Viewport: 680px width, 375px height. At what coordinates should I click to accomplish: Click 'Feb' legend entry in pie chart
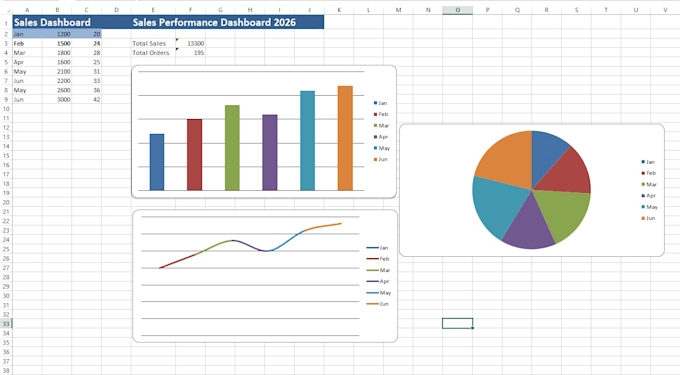(648, 173)
